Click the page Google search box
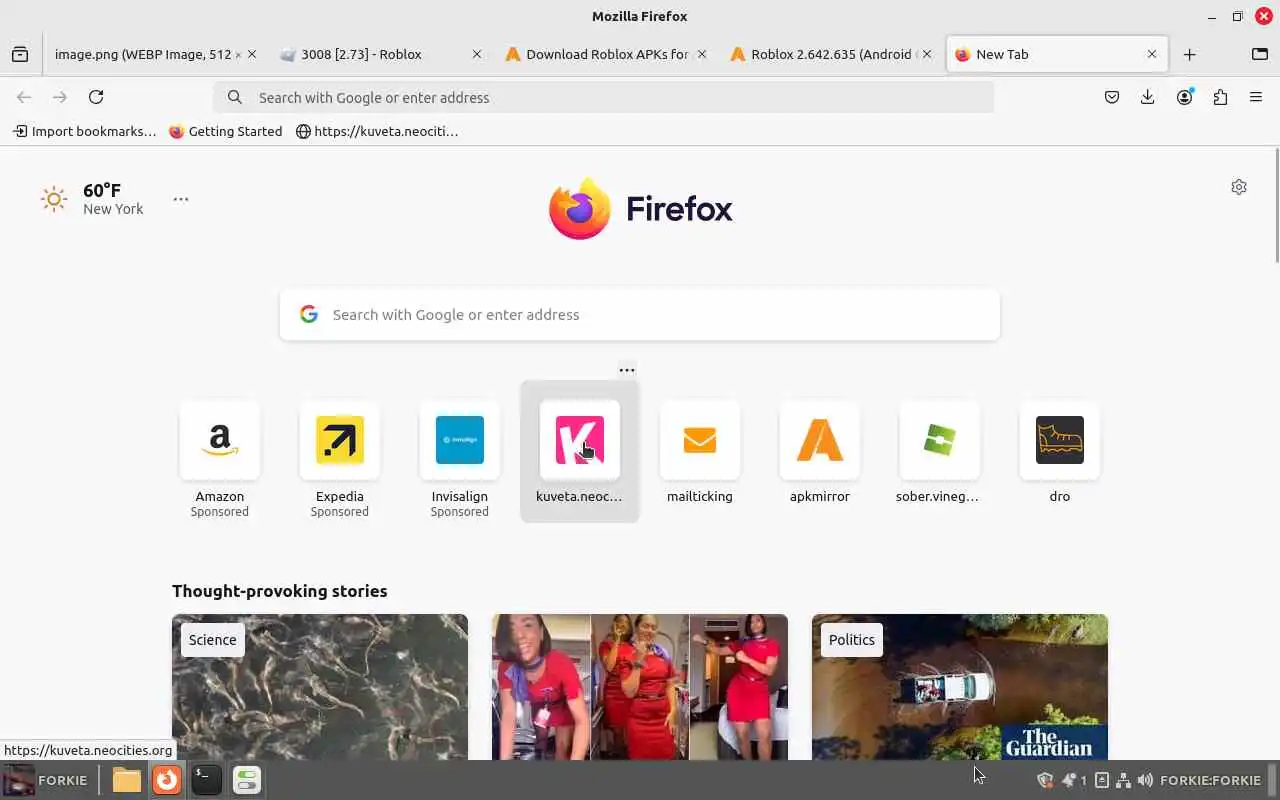Viewport: 1280px width, 800px height. point(640,315)
